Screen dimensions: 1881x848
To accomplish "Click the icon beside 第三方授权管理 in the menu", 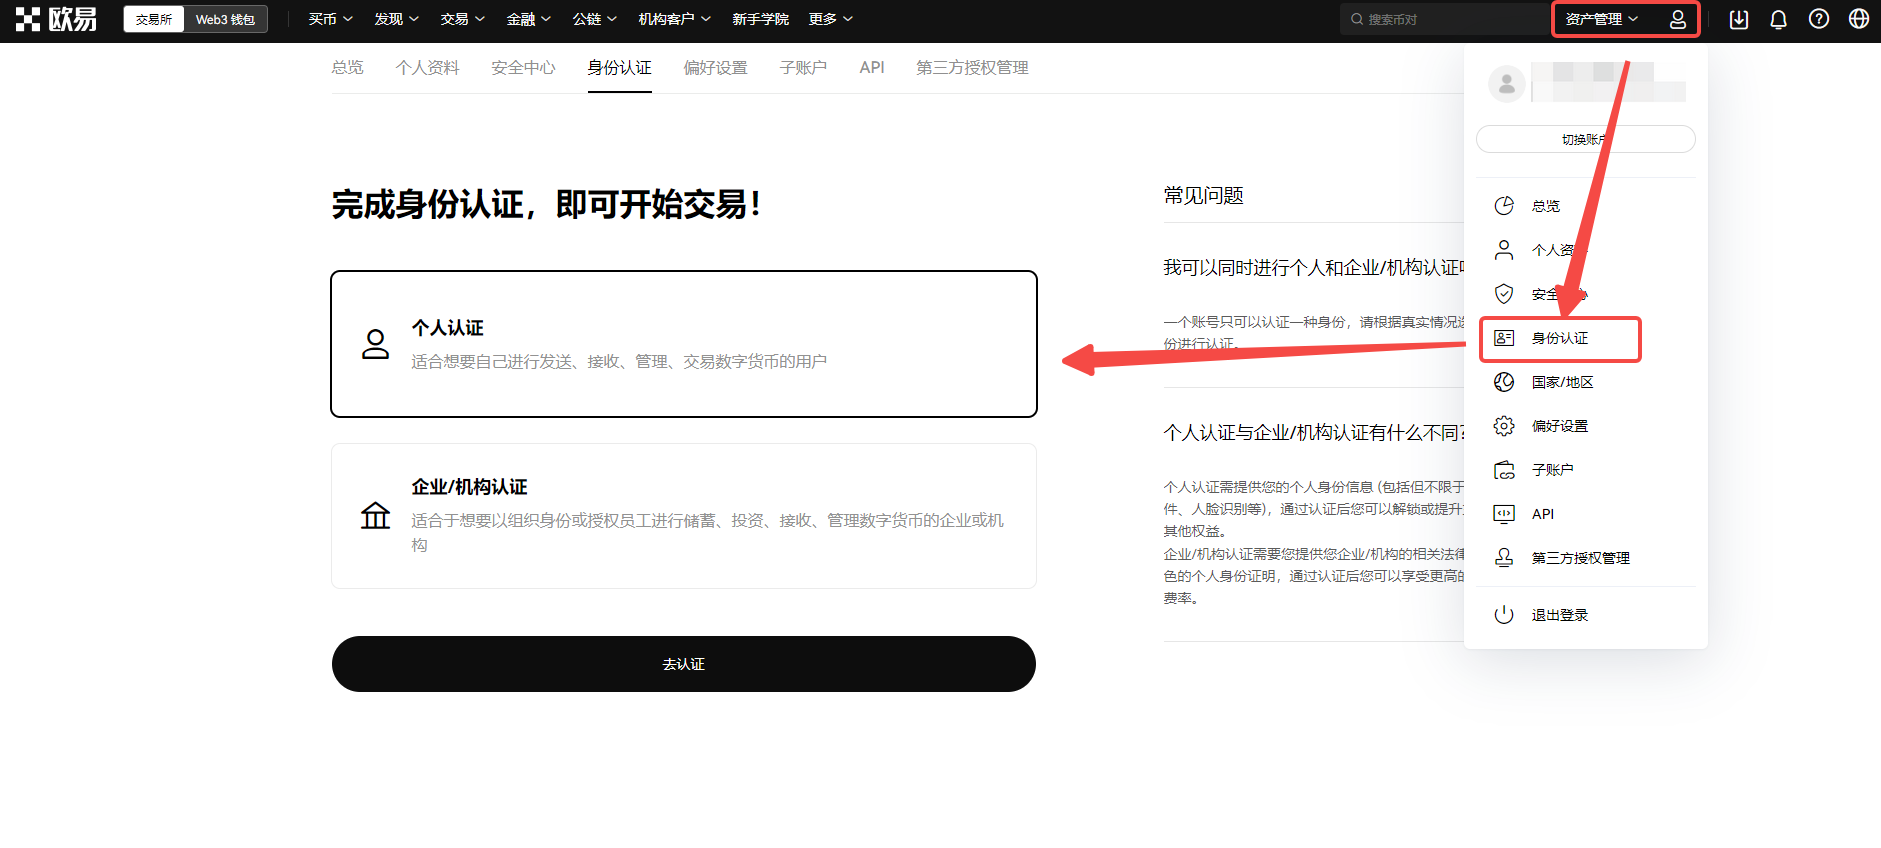I will click(1504, 558).
